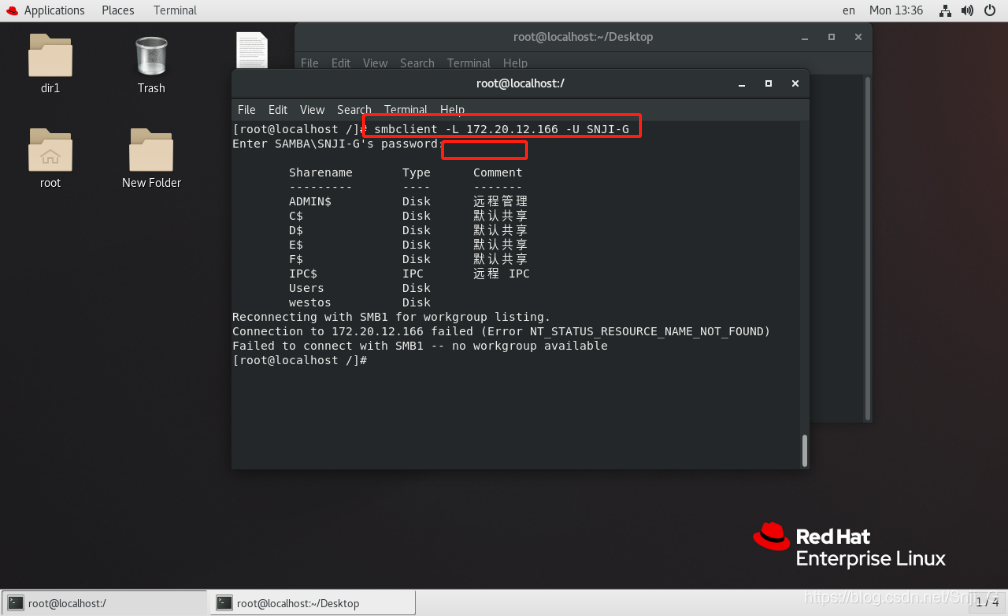Image resolution: width=1008 pixels, height=616 pixels.
Task: Open the root home folder icon
Action: 50,150
